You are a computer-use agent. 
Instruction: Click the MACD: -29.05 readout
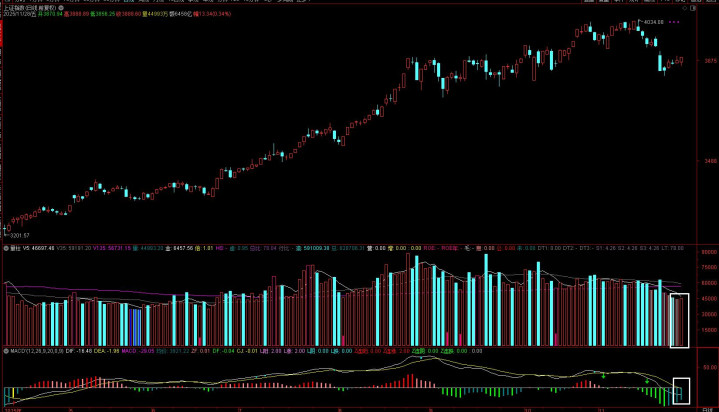click(x=138, y=351)
